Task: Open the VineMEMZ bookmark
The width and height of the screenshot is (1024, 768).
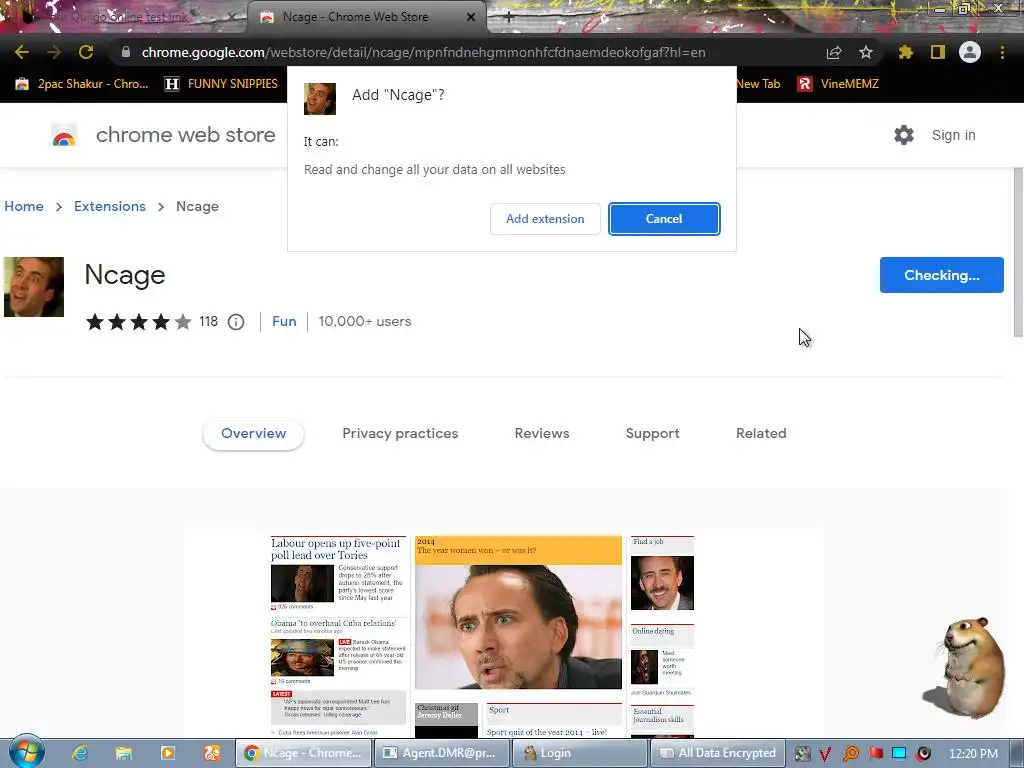Action: point(838,84)
